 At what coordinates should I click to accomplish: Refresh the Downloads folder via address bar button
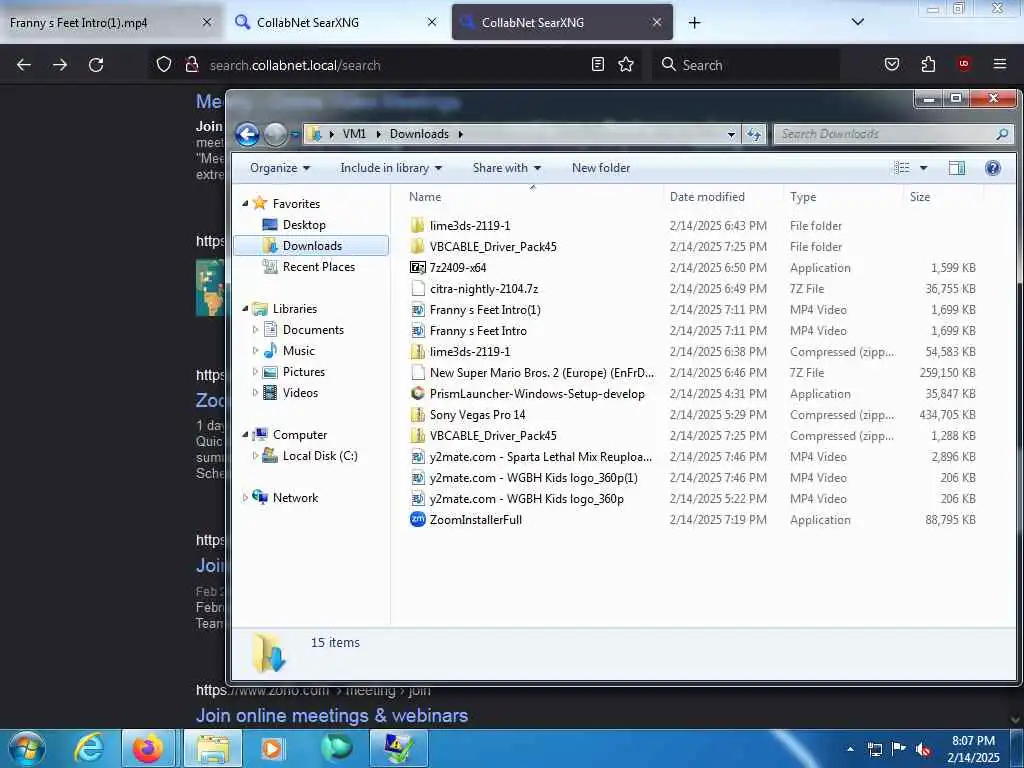coord(754,135)
